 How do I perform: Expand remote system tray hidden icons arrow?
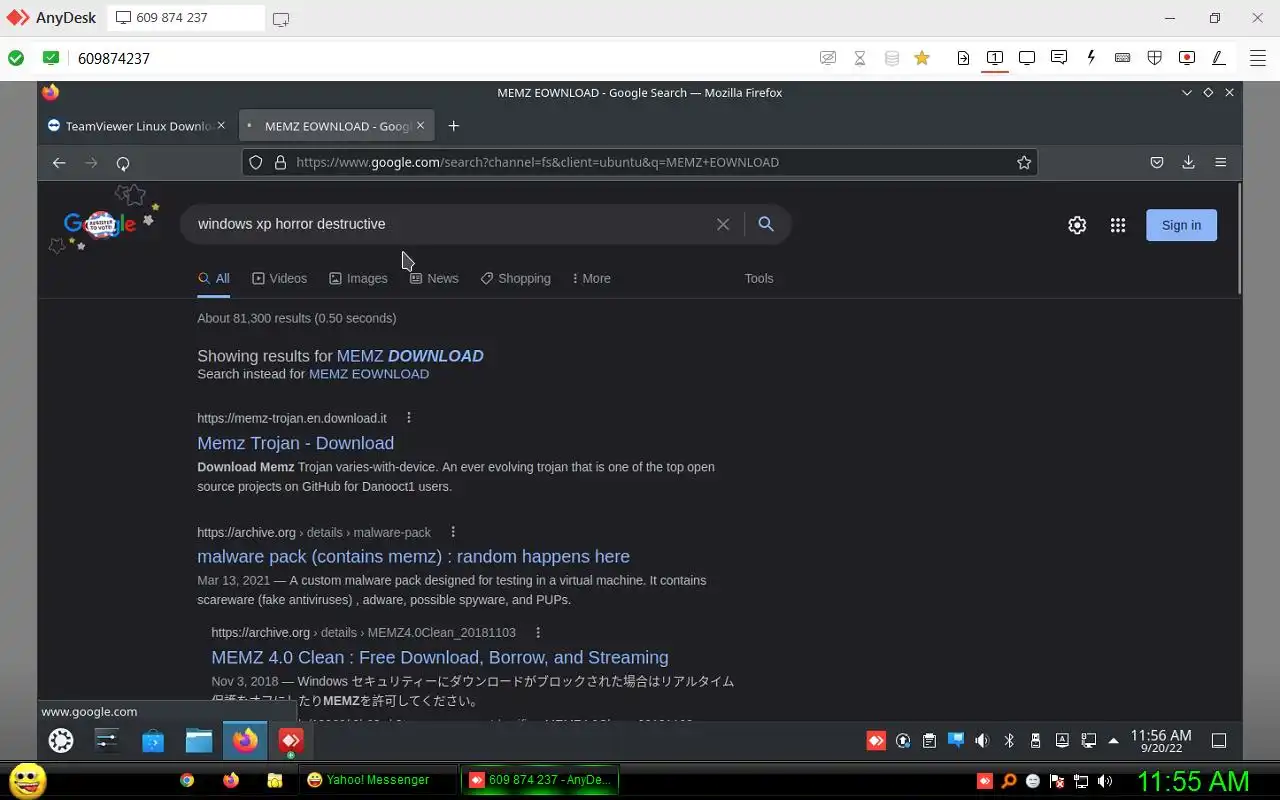(1114, 741)
